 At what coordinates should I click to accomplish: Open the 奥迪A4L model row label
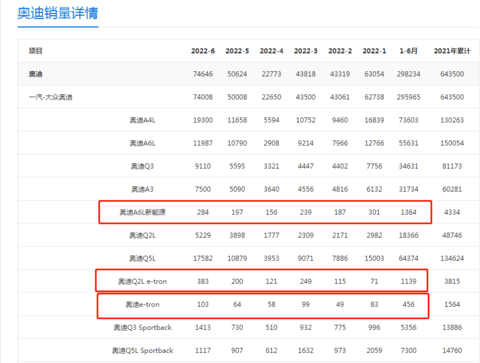(x=142, y=120)
